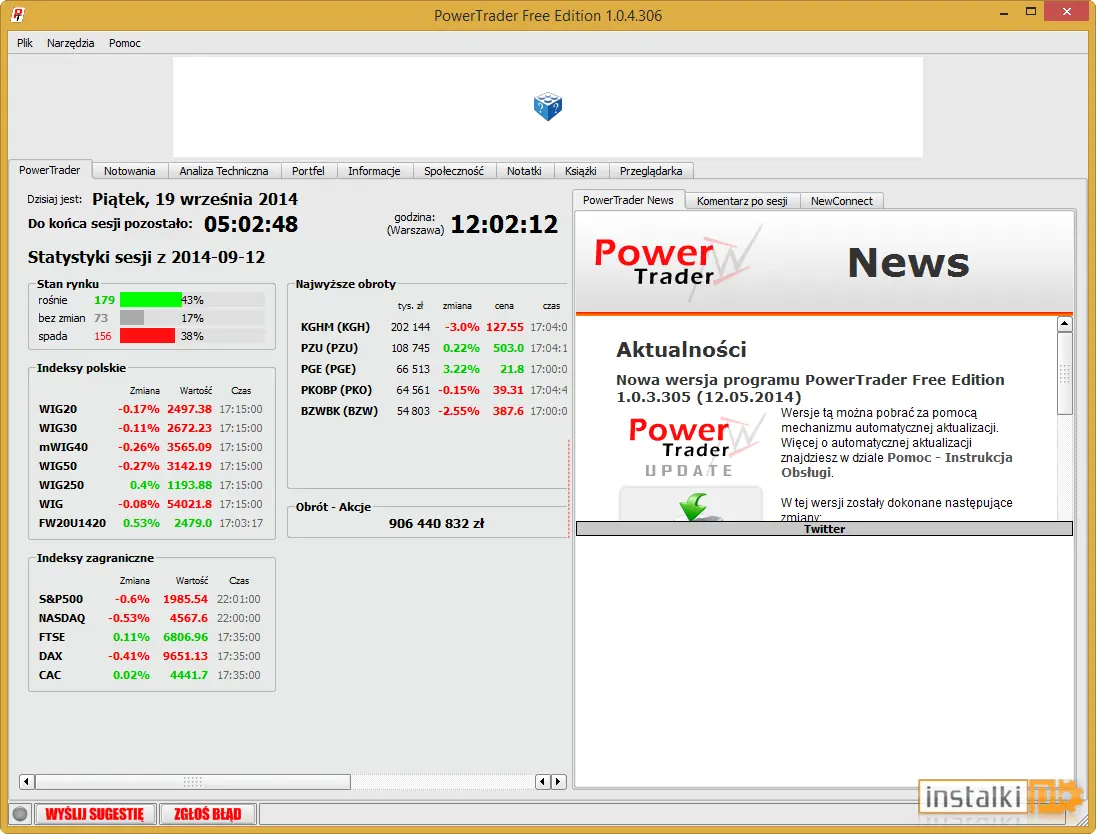Image resolution: width=1096 pixels, height=834 pixels.
Task: Click the 'Nowa wersja programu PowerTrader' headline
Action: 809,388
